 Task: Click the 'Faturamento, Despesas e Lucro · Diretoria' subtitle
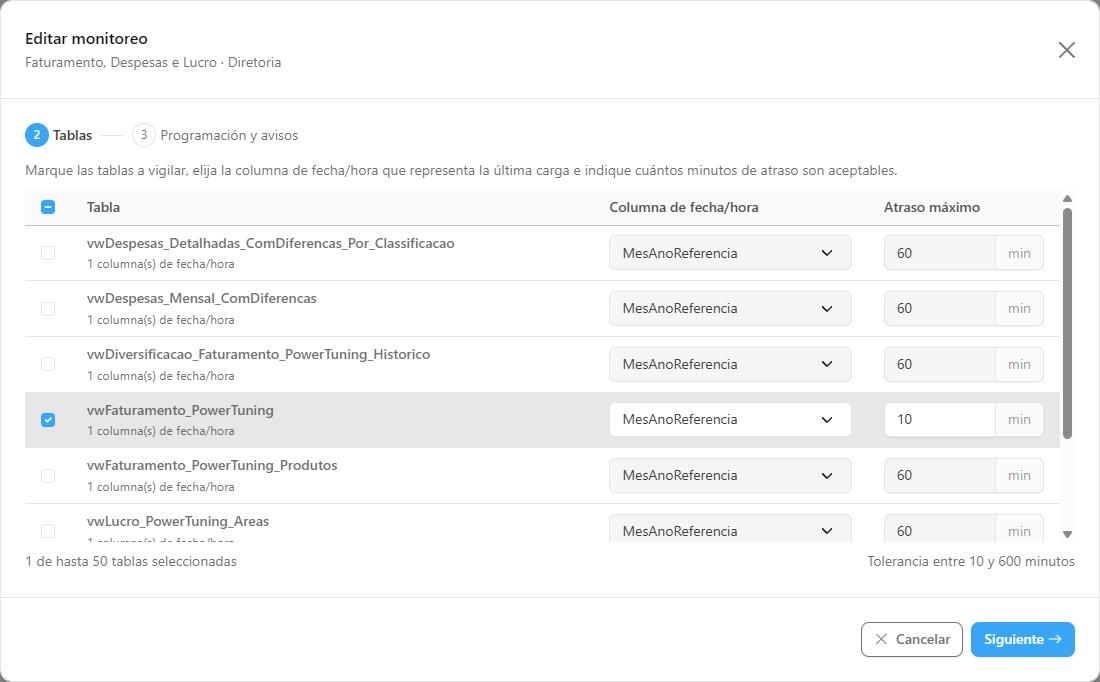tap(153, 62)
